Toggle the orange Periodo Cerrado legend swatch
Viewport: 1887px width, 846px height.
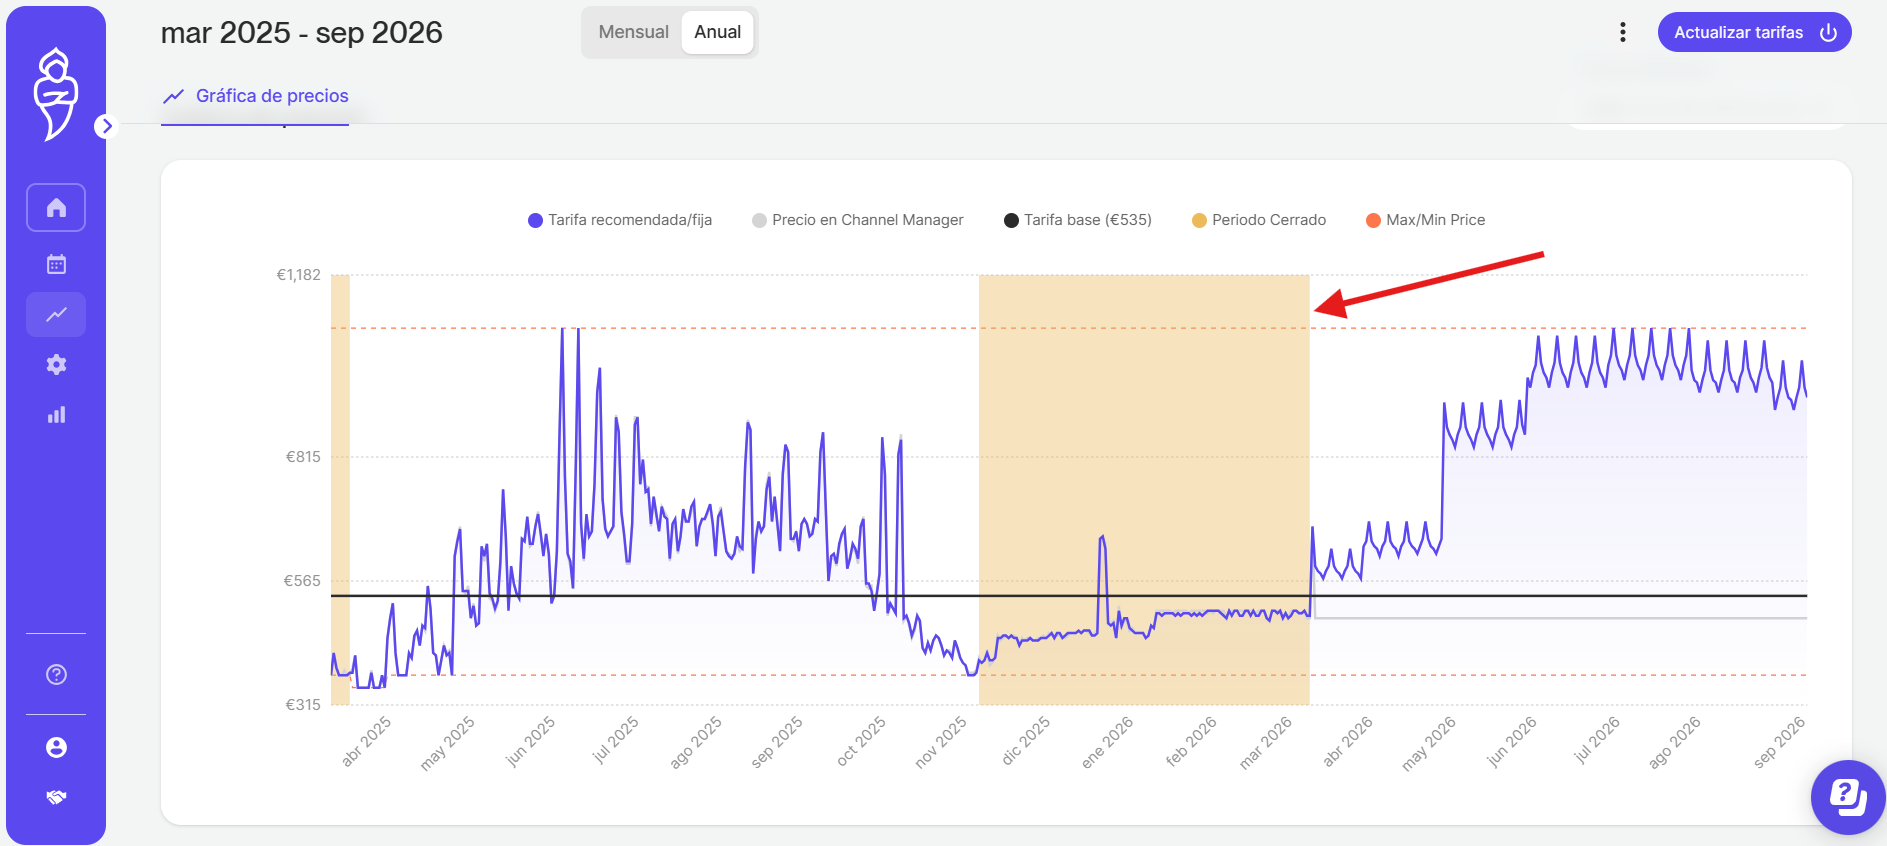(1199, 220)
